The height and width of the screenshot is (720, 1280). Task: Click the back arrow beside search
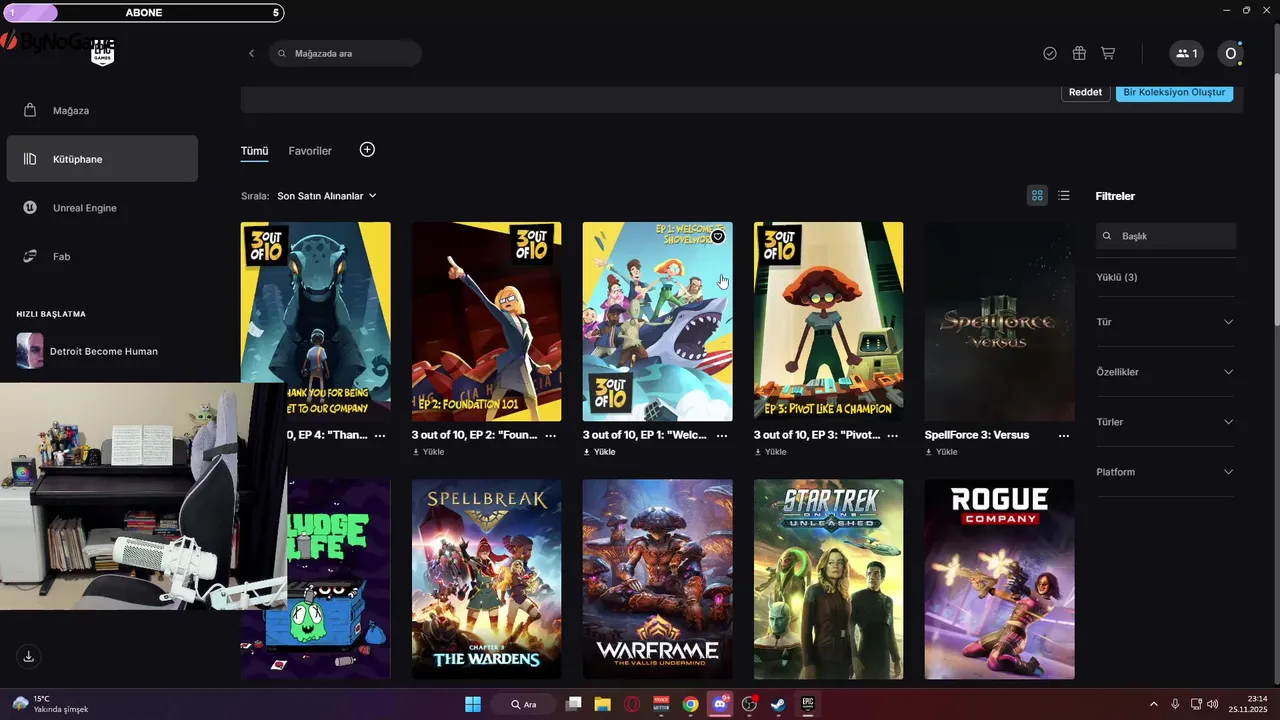coord(251,53)
